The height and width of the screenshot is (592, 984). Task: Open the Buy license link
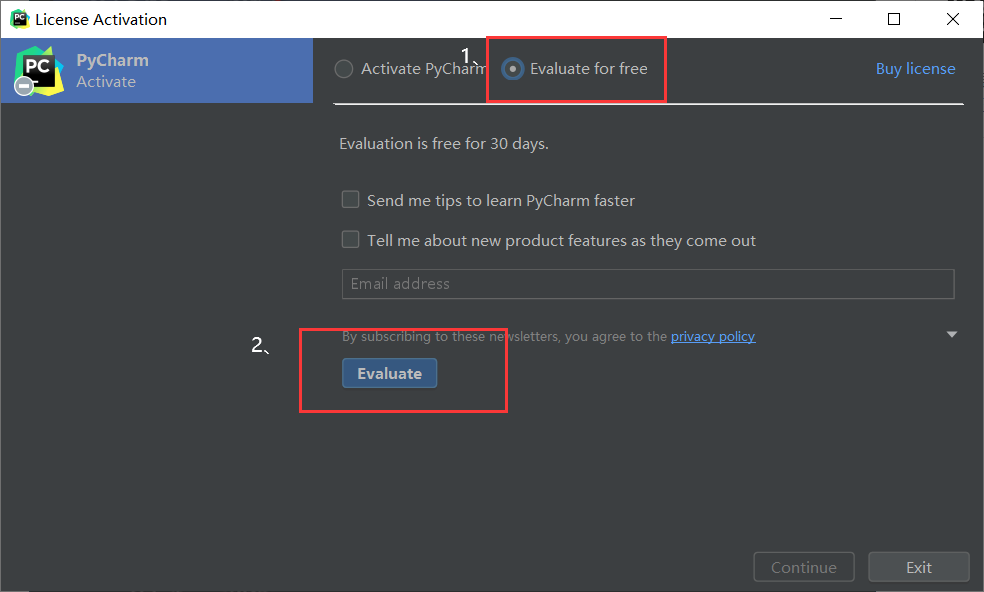click(x=915, y=69)
